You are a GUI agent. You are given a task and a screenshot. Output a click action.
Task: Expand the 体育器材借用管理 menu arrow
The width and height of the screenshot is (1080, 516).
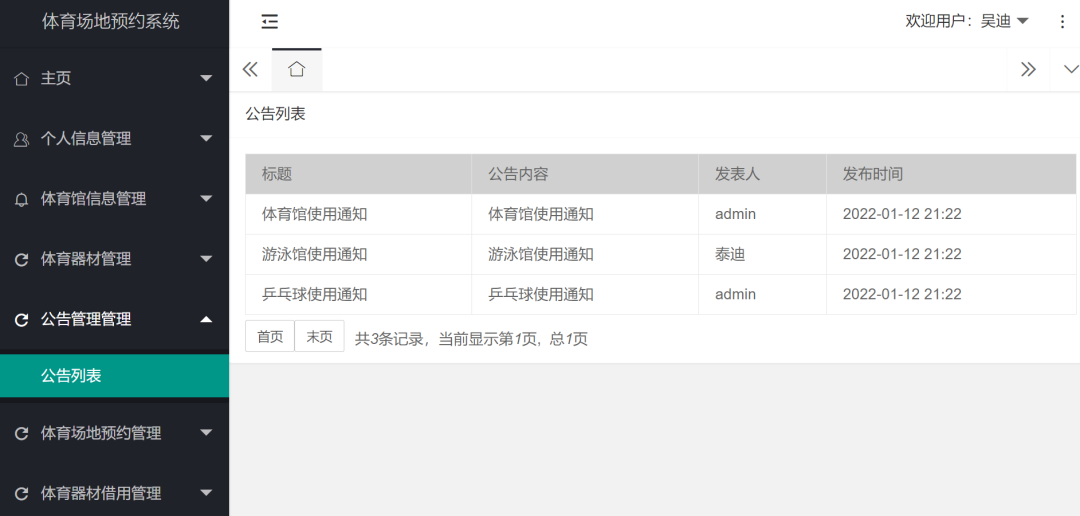tap(206, 493)
